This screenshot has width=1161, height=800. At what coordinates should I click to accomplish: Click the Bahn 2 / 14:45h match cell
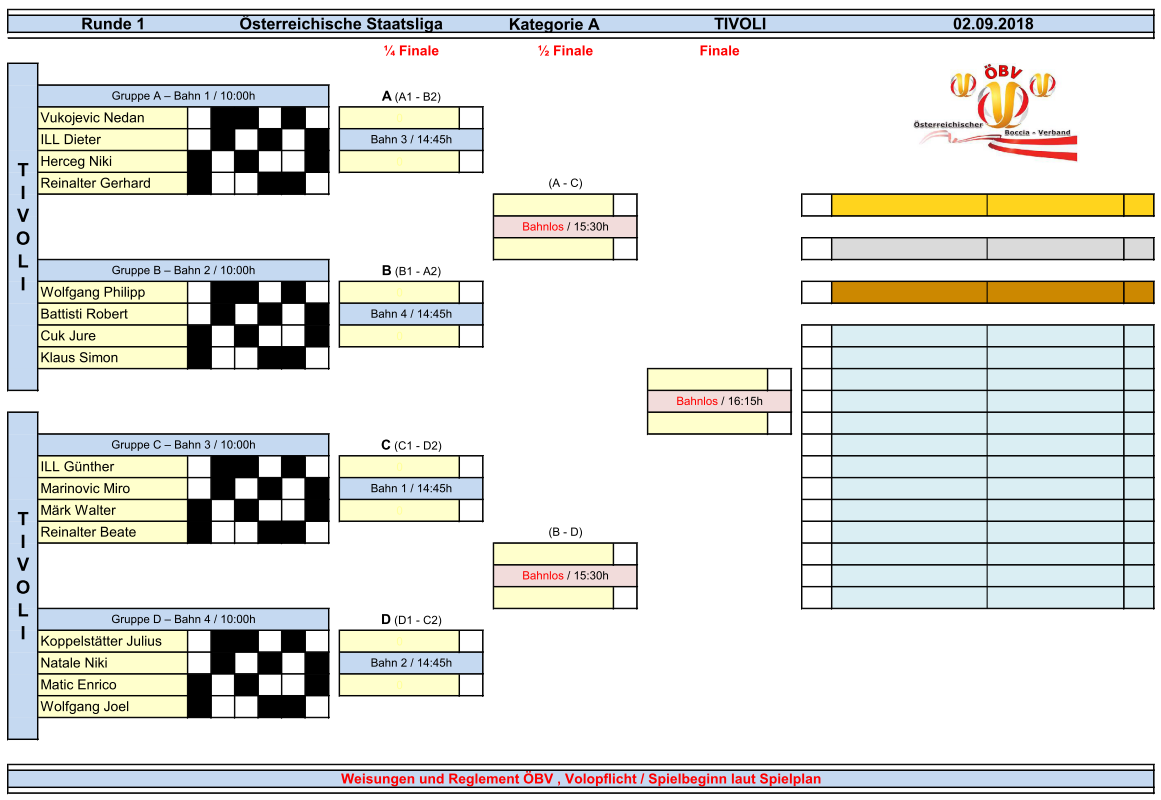point(411,663)
